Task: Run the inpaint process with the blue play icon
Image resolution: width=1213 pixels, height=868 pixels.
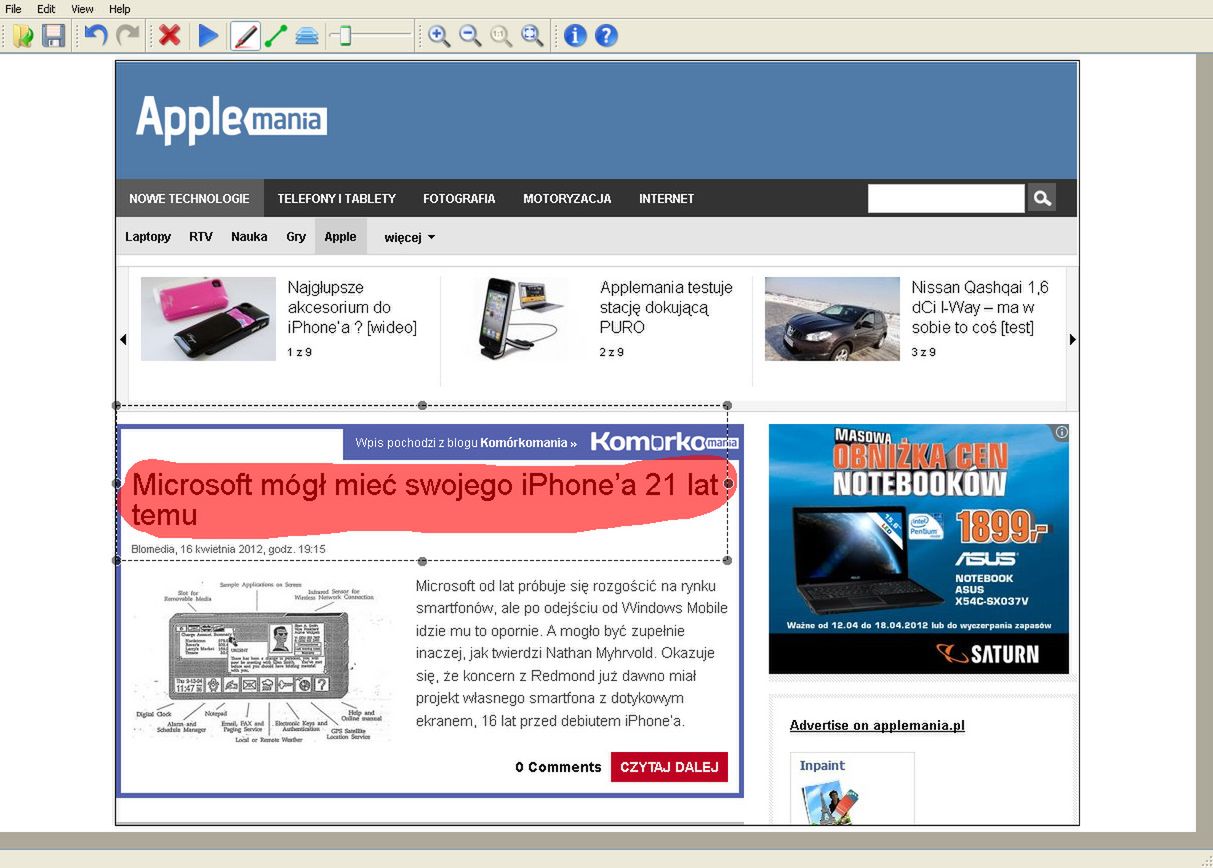Action: (208, 36)
